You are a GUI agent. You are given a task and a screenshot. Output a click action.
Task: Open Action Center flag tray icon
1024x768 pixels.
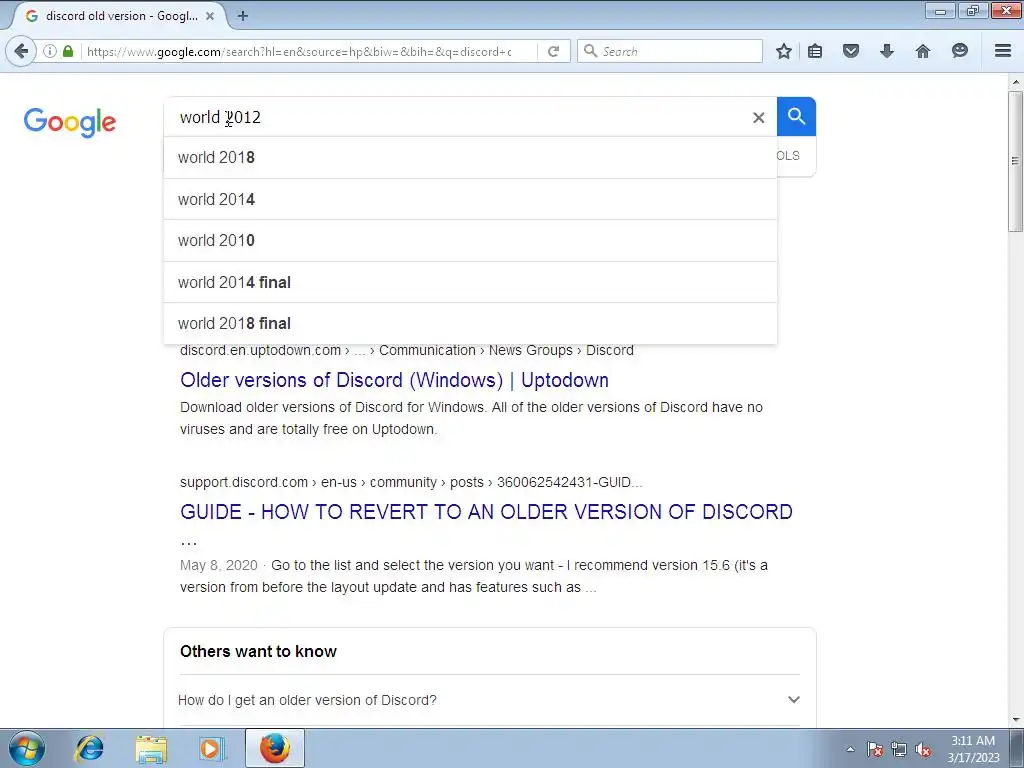coord(874,750)
